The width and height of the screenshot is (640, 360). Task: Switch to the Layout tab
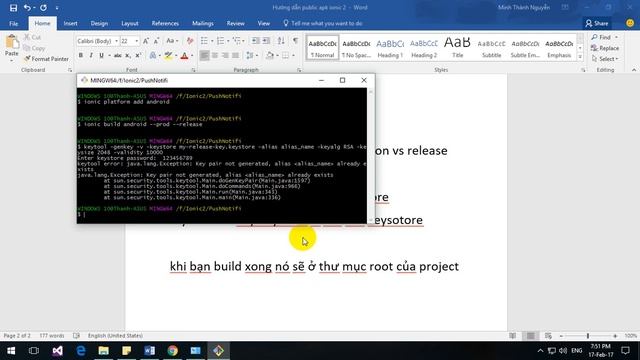[x=130, y=24]
